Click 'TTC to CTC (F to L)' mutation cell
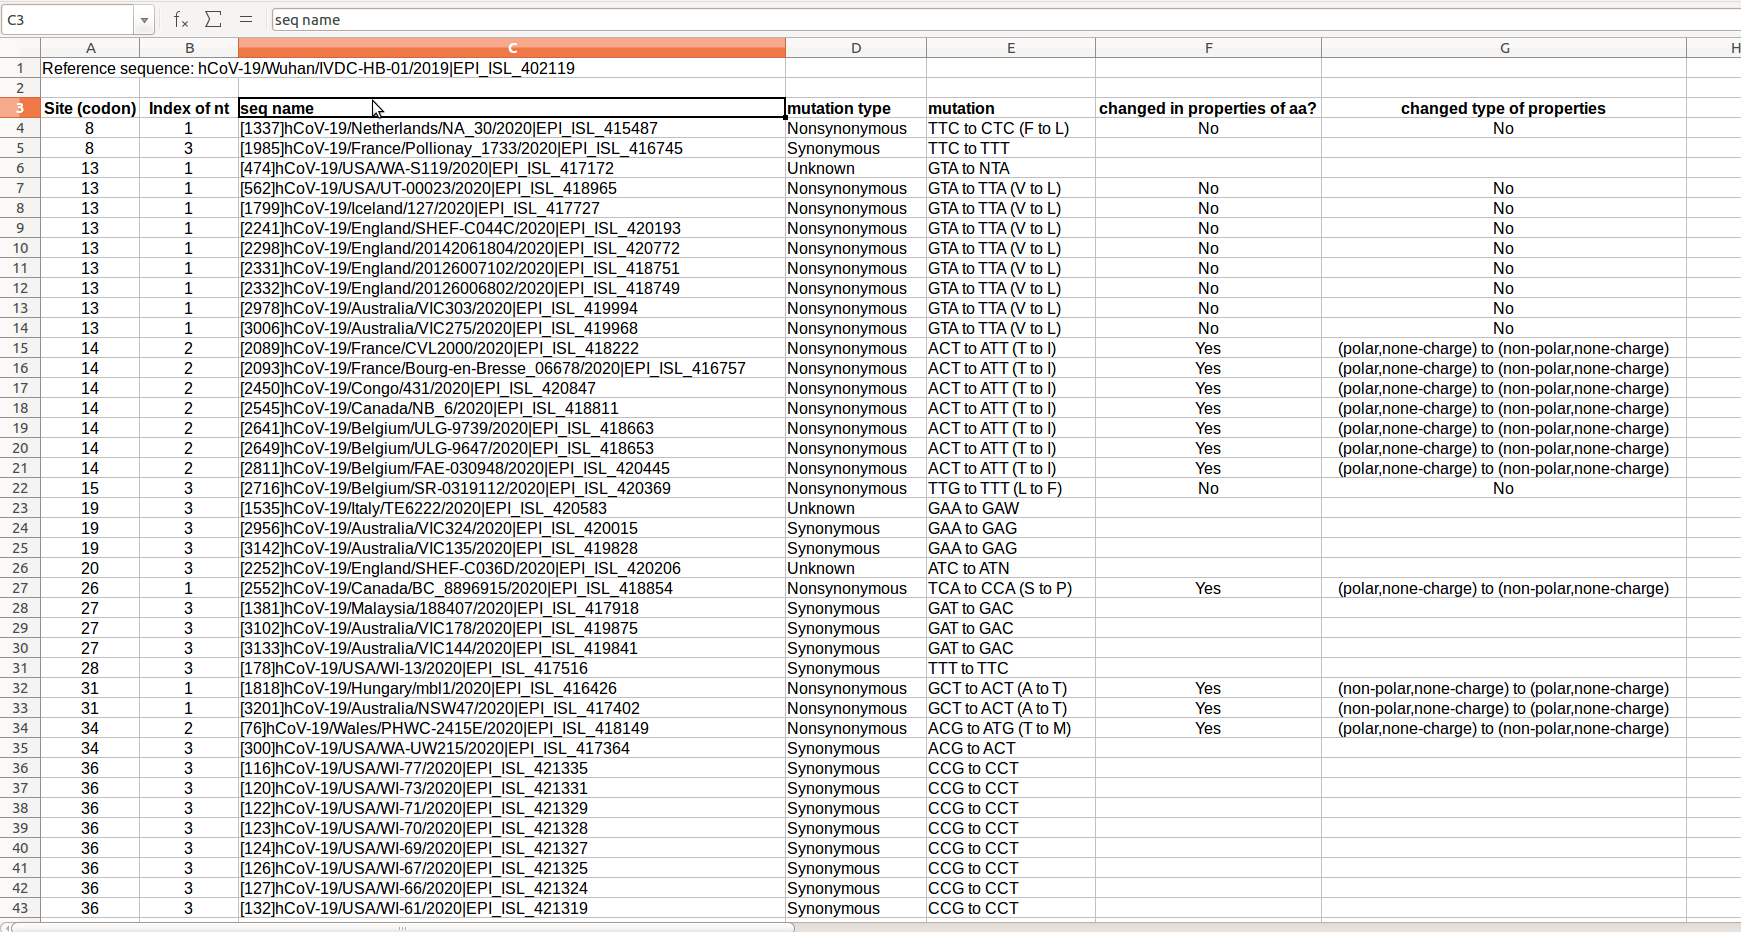 click(1011, 128)
